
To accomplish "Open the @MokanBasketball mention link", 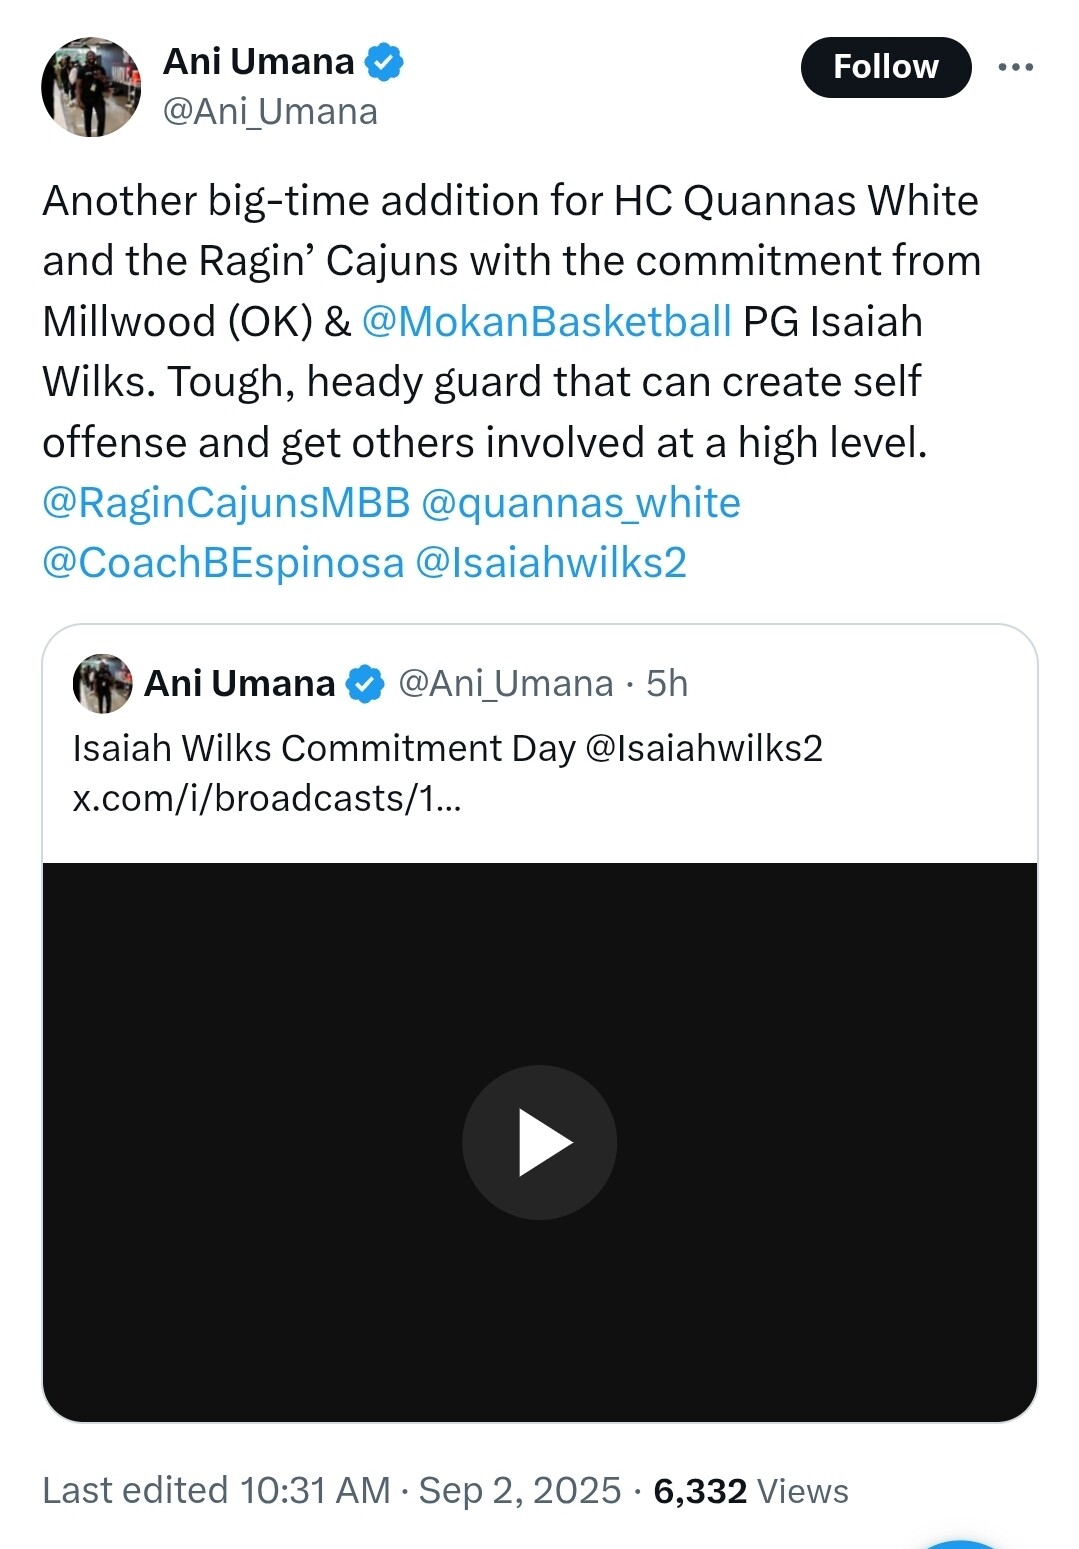I will 546,322.
